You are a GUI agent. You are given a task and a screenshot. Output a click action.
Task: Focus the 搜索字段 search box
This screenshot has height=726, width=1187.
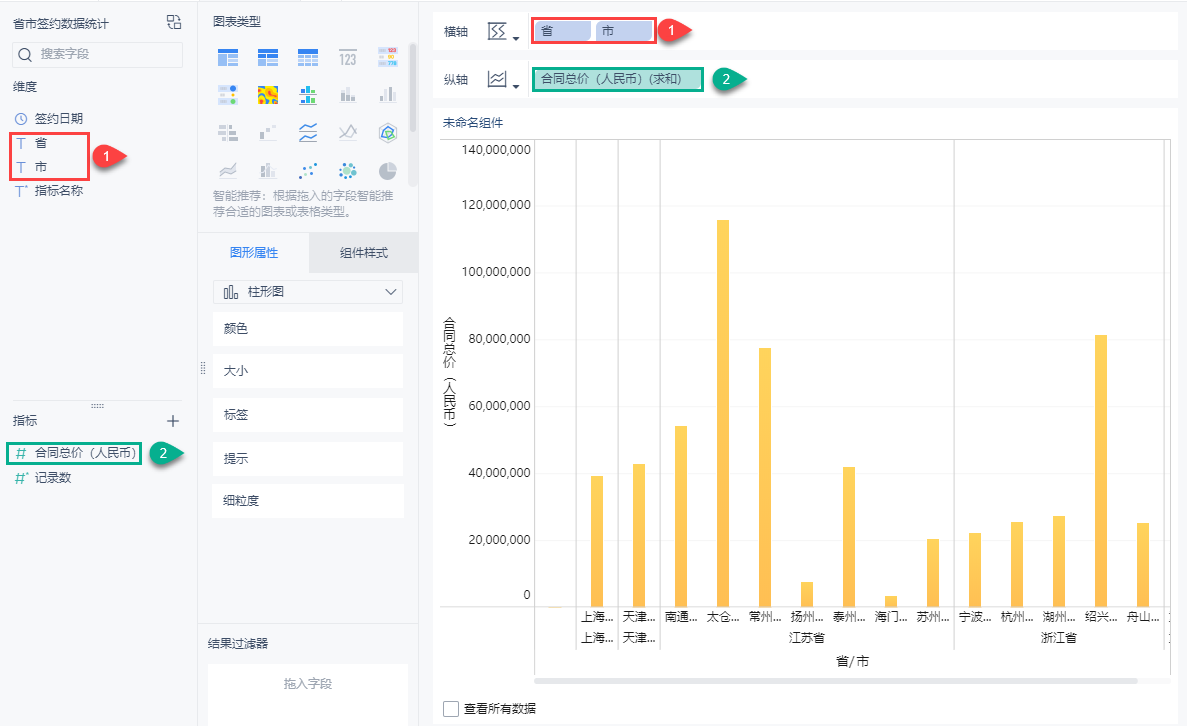pos(98,55)
